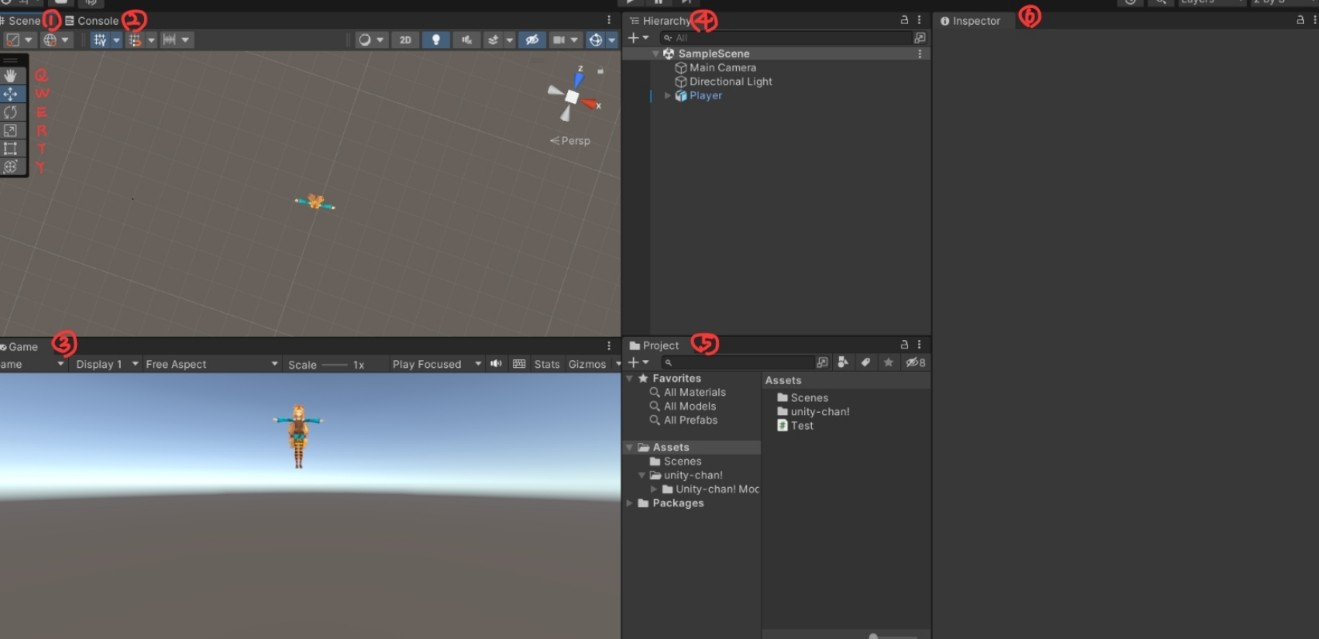Select the Hand view tool

click(10, 75)
